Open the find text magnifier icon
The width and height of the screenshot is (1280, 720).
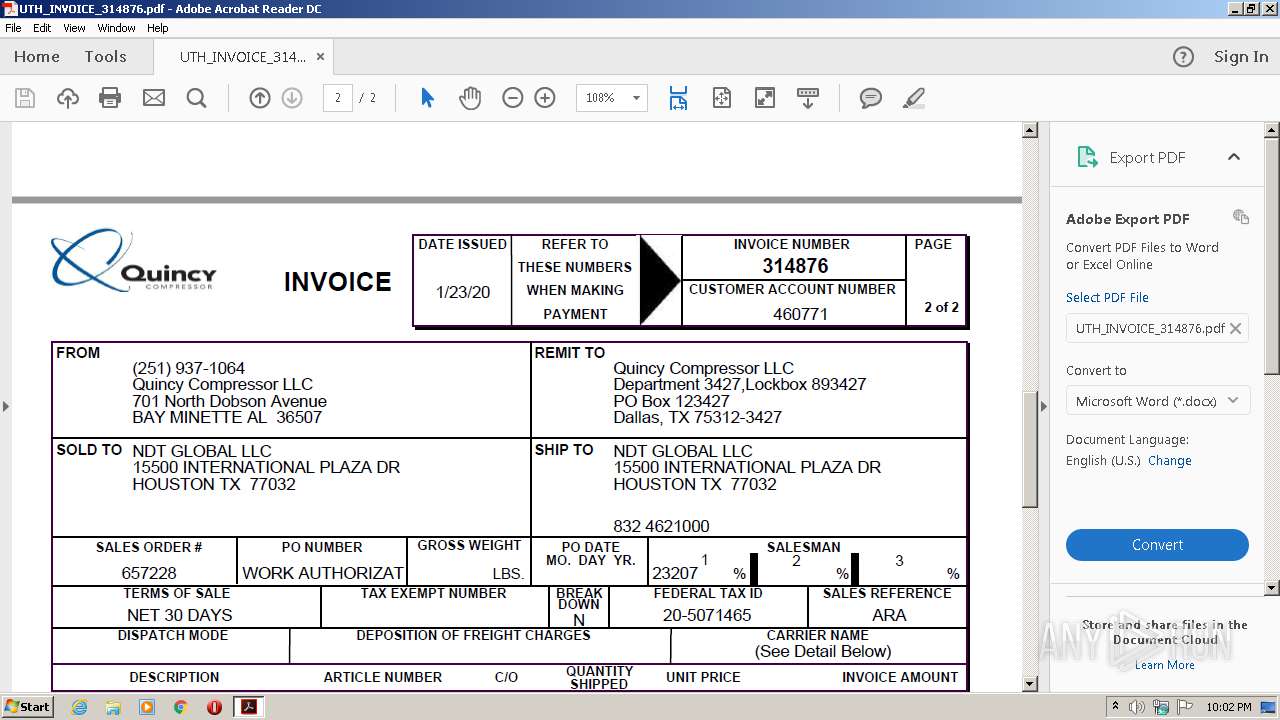click(x=197, y=98)
